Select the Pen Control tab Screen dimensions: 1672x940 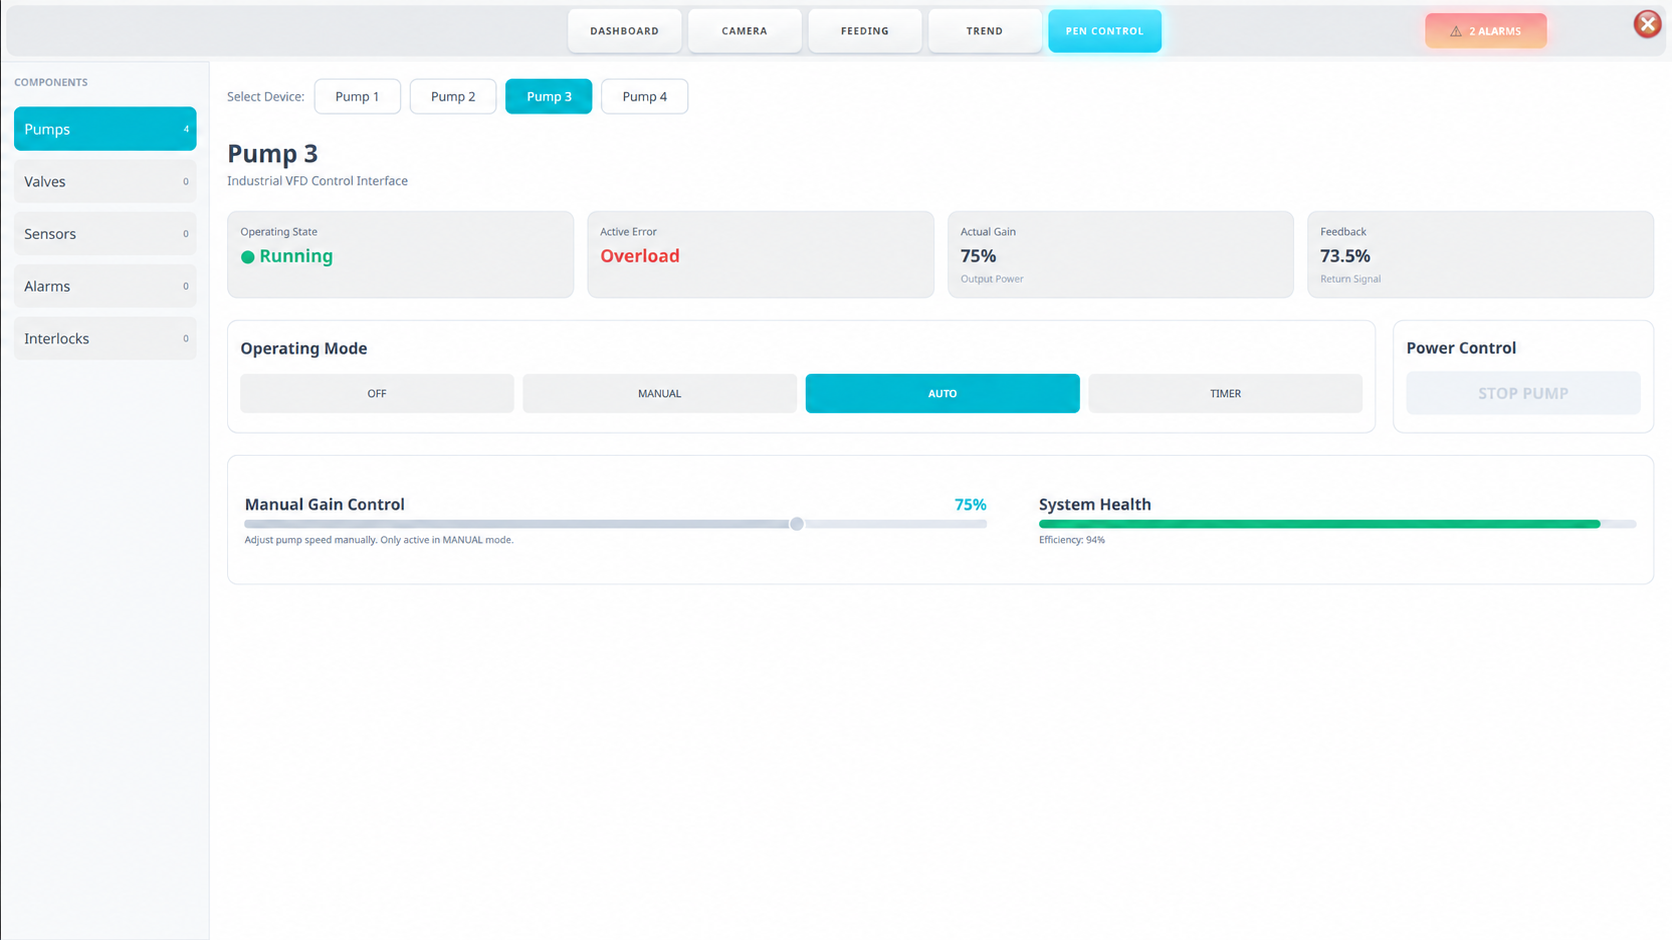(1105, 31)
